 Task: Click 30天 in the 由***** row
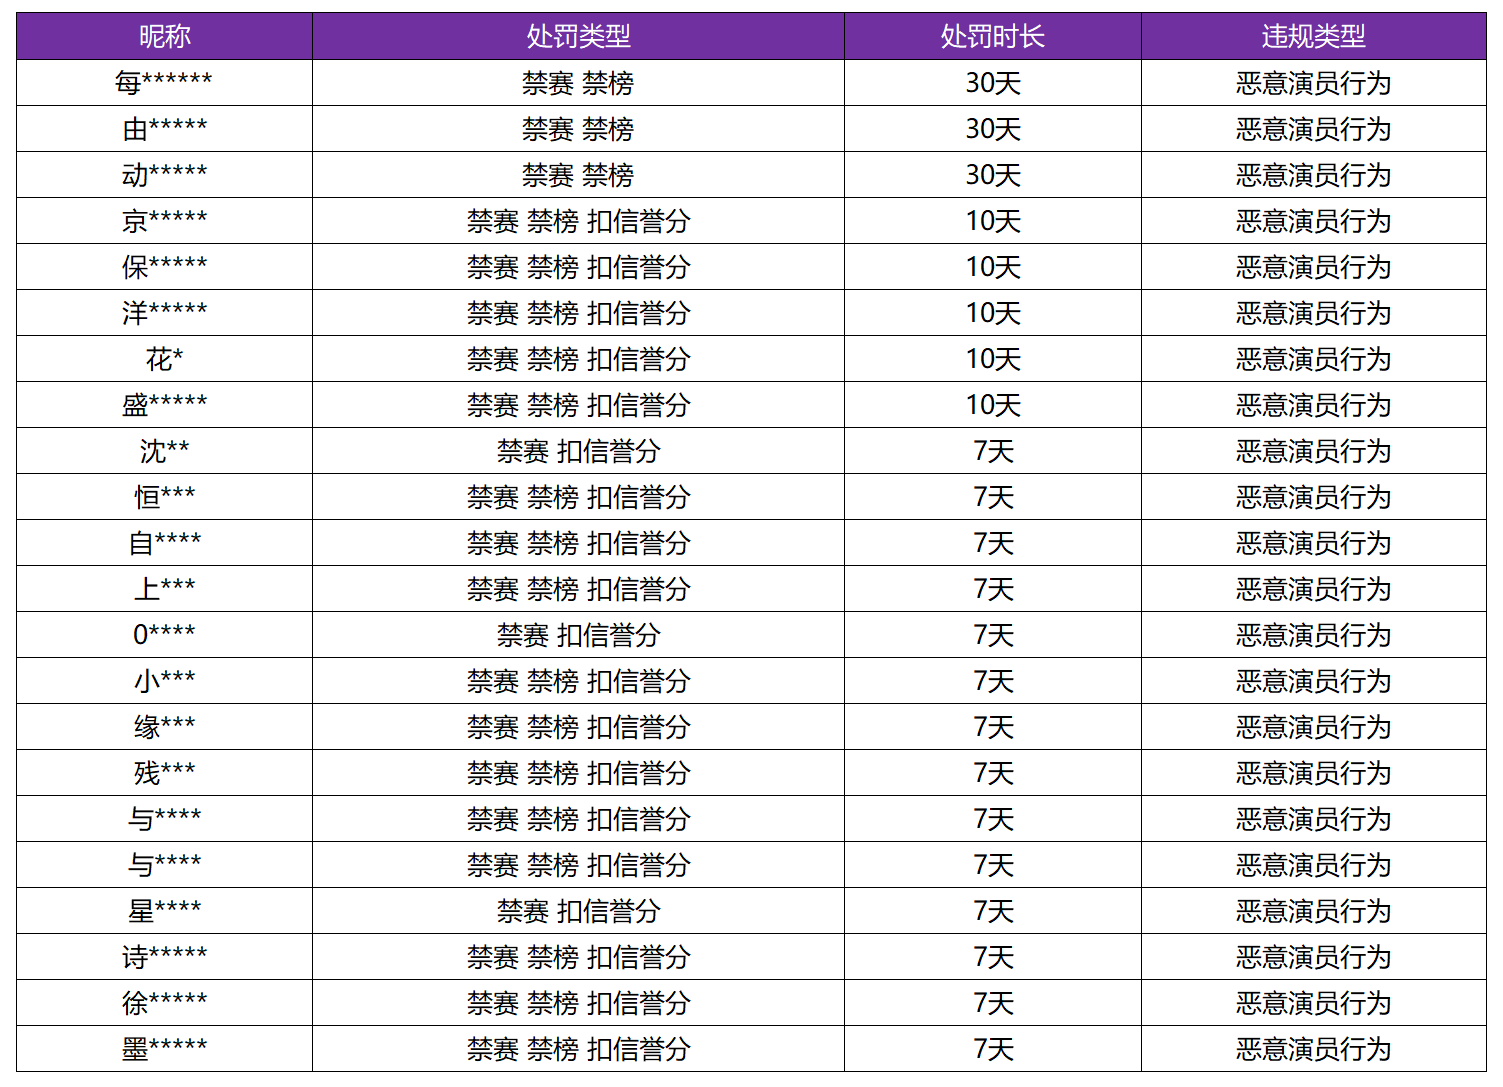pyautogui.click(x=993, y=129)
